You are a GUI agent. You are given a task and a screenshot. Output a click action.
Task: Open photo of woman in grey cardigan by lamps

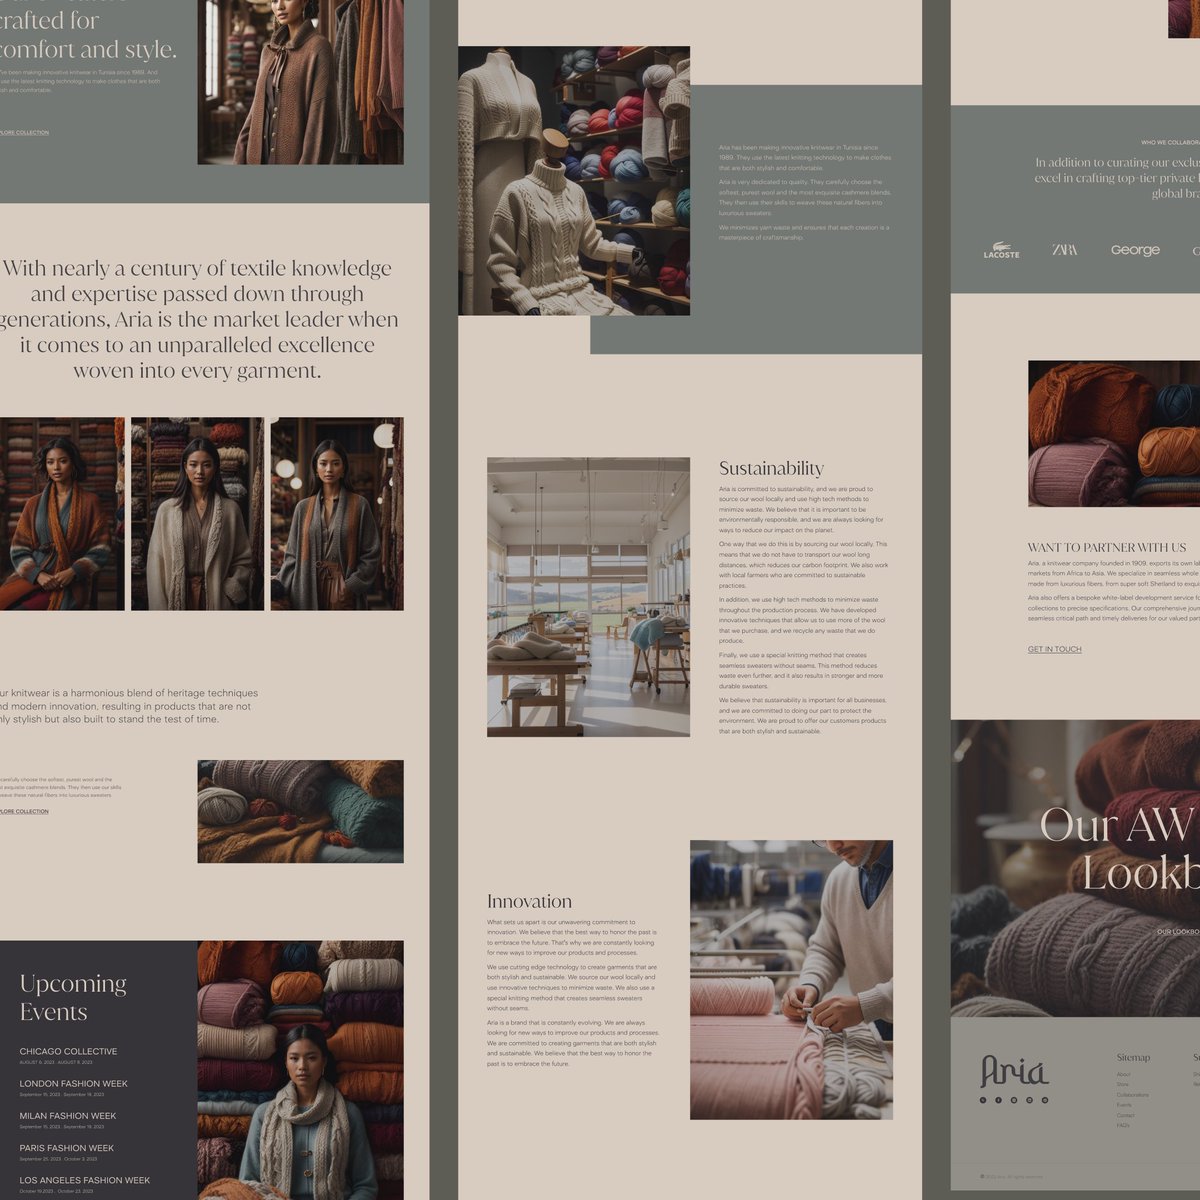[337, 514]
